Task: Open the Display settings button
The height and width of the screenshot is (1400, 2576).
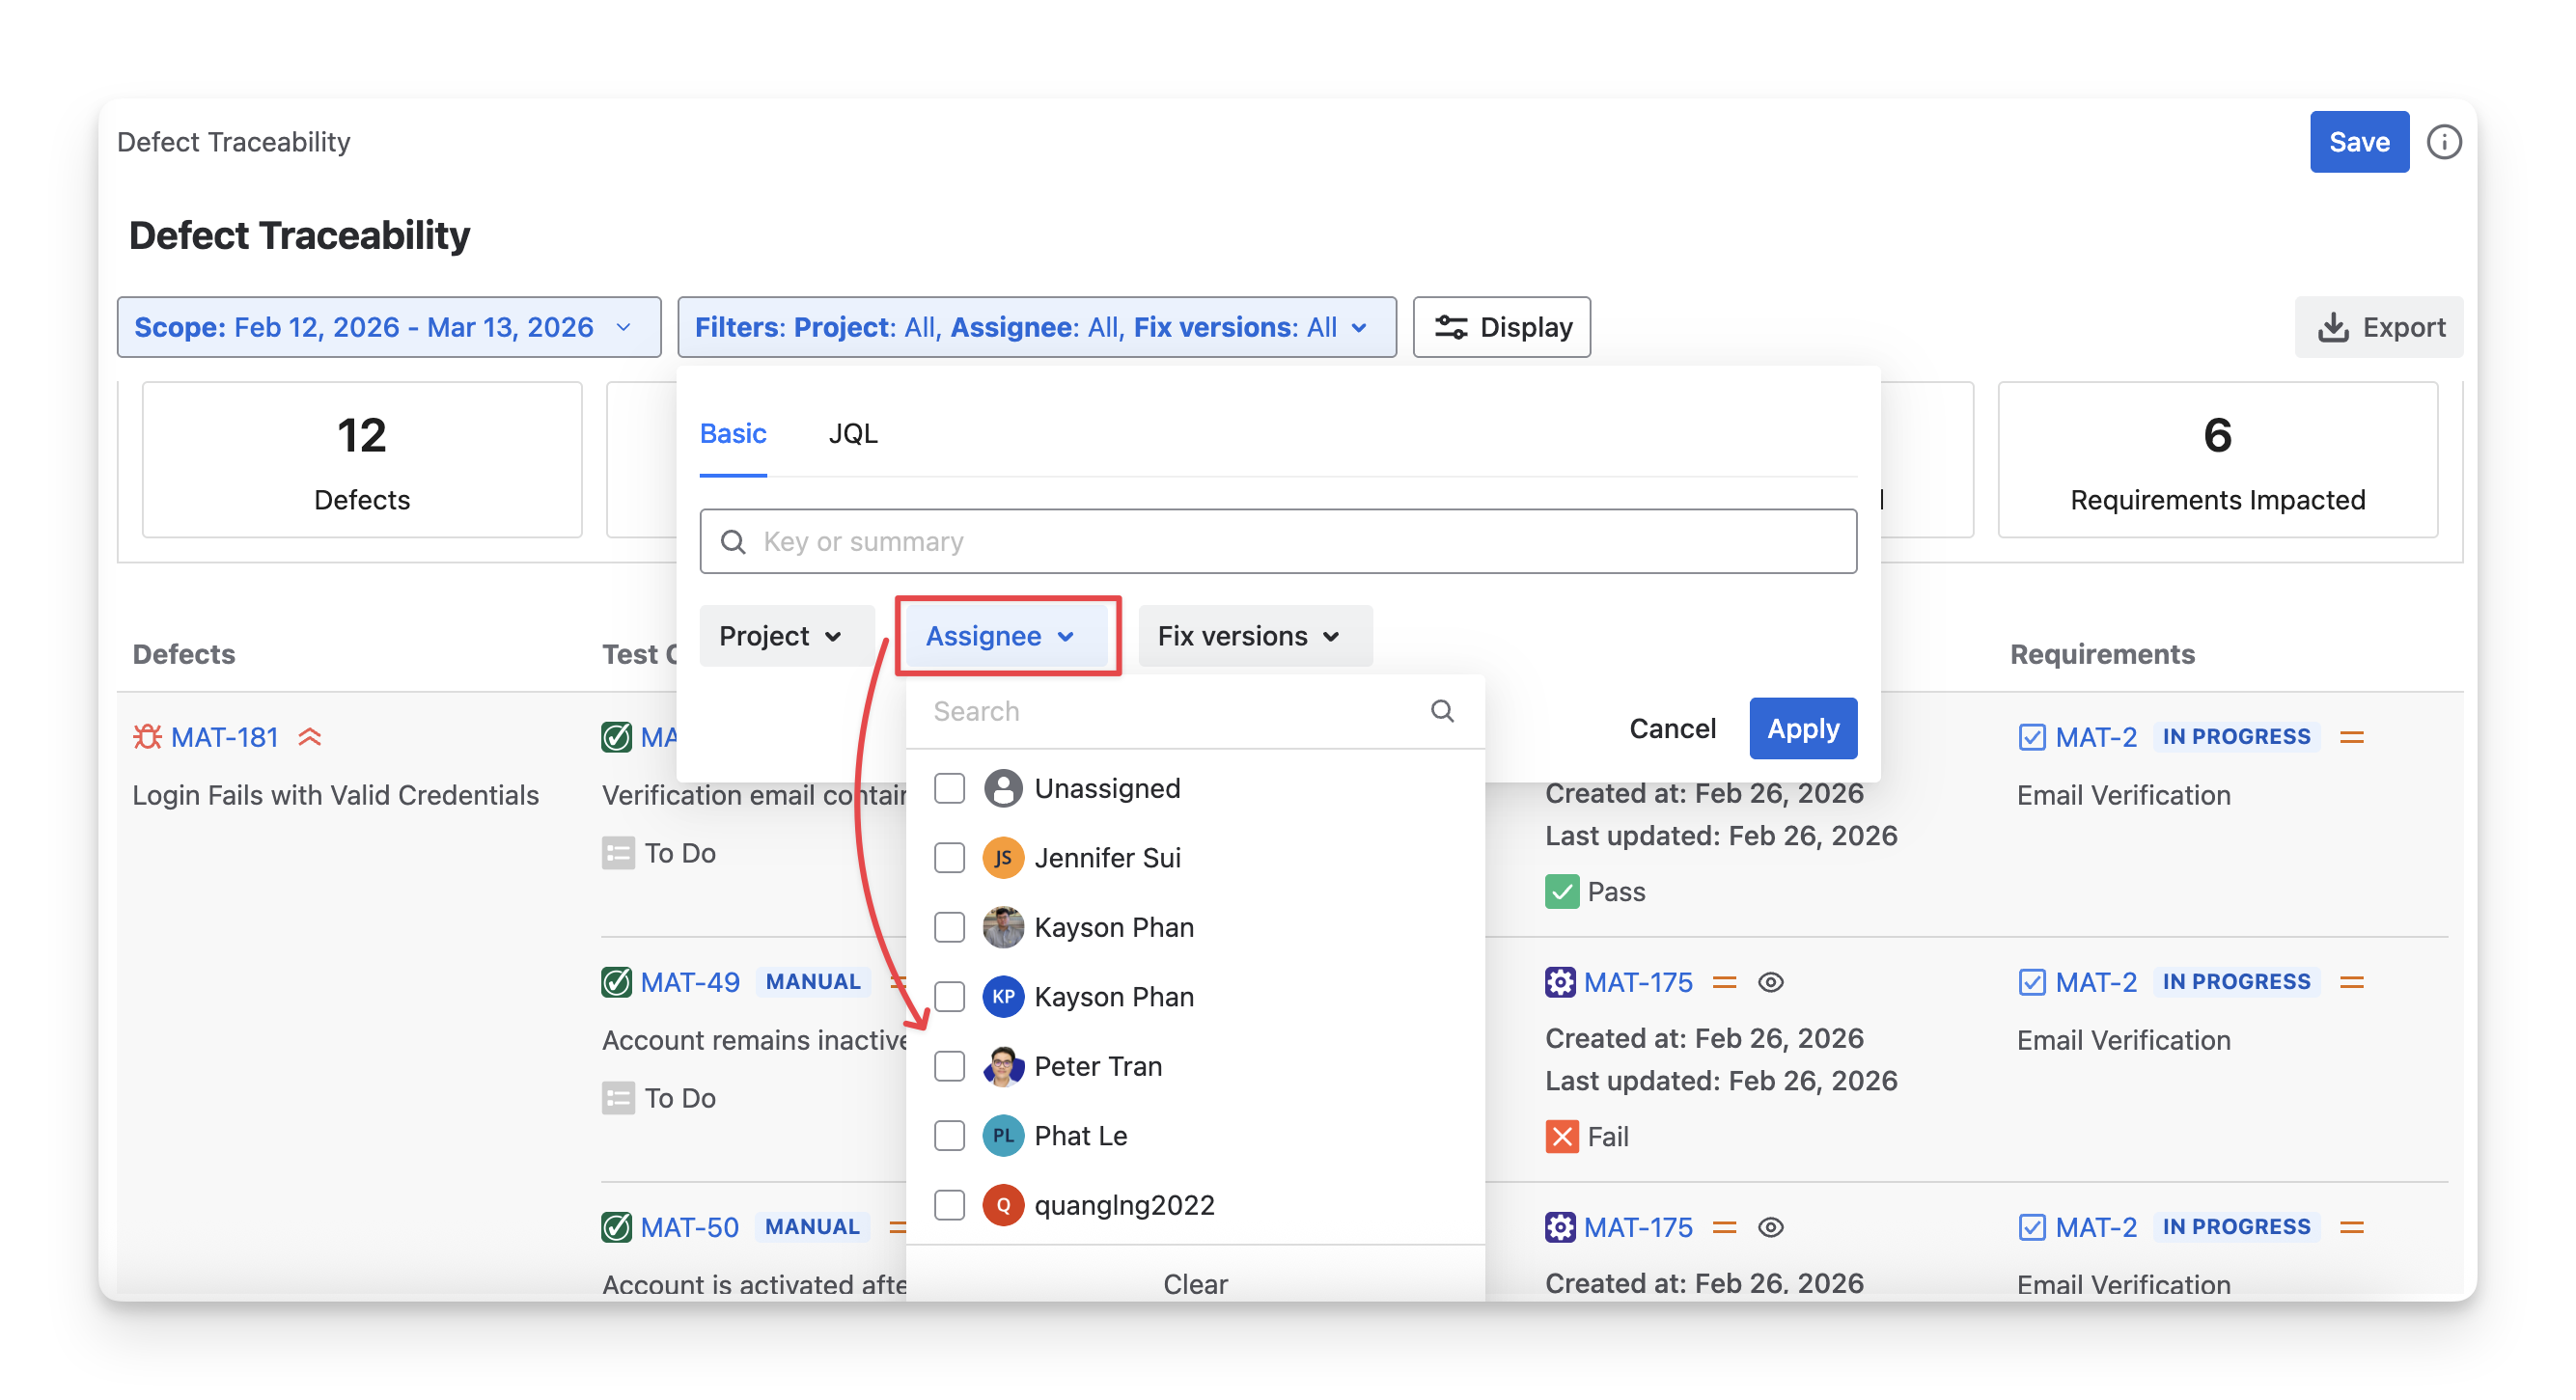Action: pyautogui.click(x=1501, y=327)
